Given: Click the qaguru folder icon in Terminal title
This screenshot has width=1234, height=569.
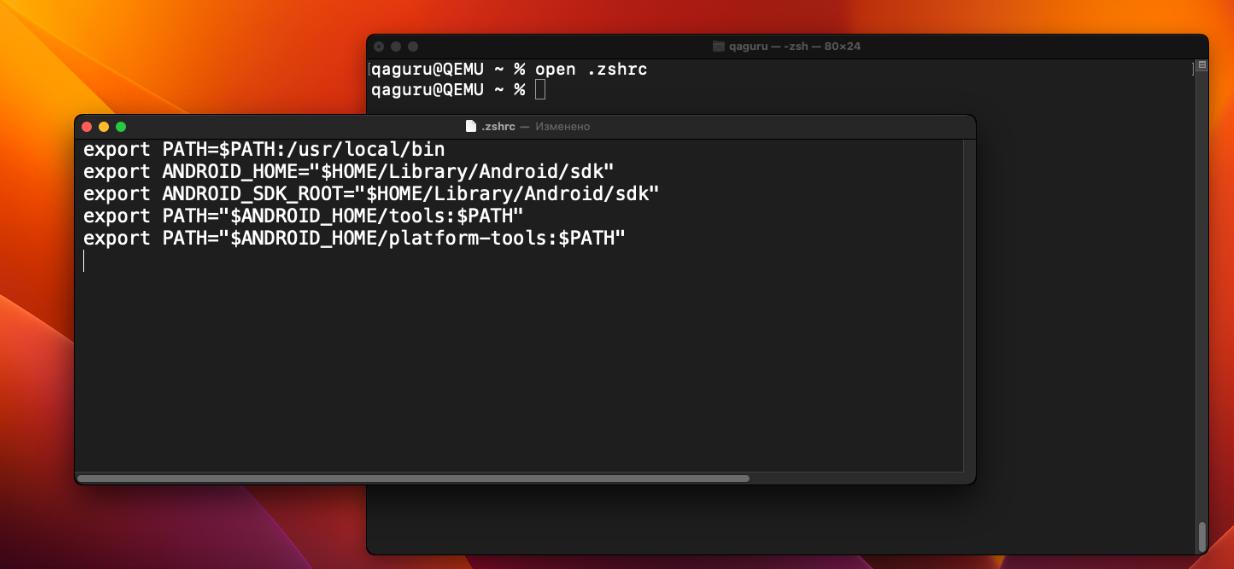Looking at the screenshot, I should (x=718, y=46).
